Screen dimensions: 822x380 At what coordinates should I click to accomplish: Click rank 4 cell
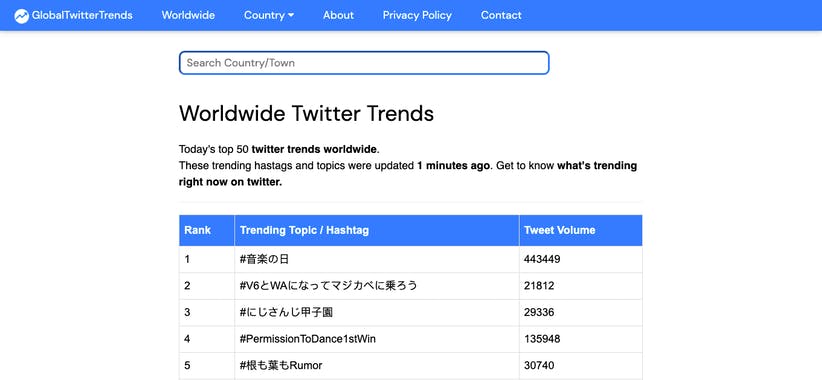click(x=207, y=339)
